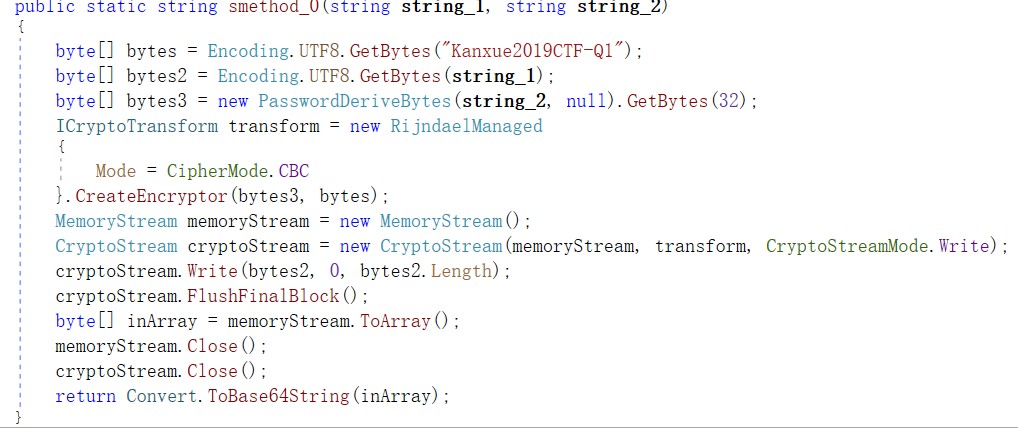The height and width of the screenshot is (428, 1018).
Task: Click the bytes3 variable declaration
Action: pyautogui.click(x=157, y=101)
